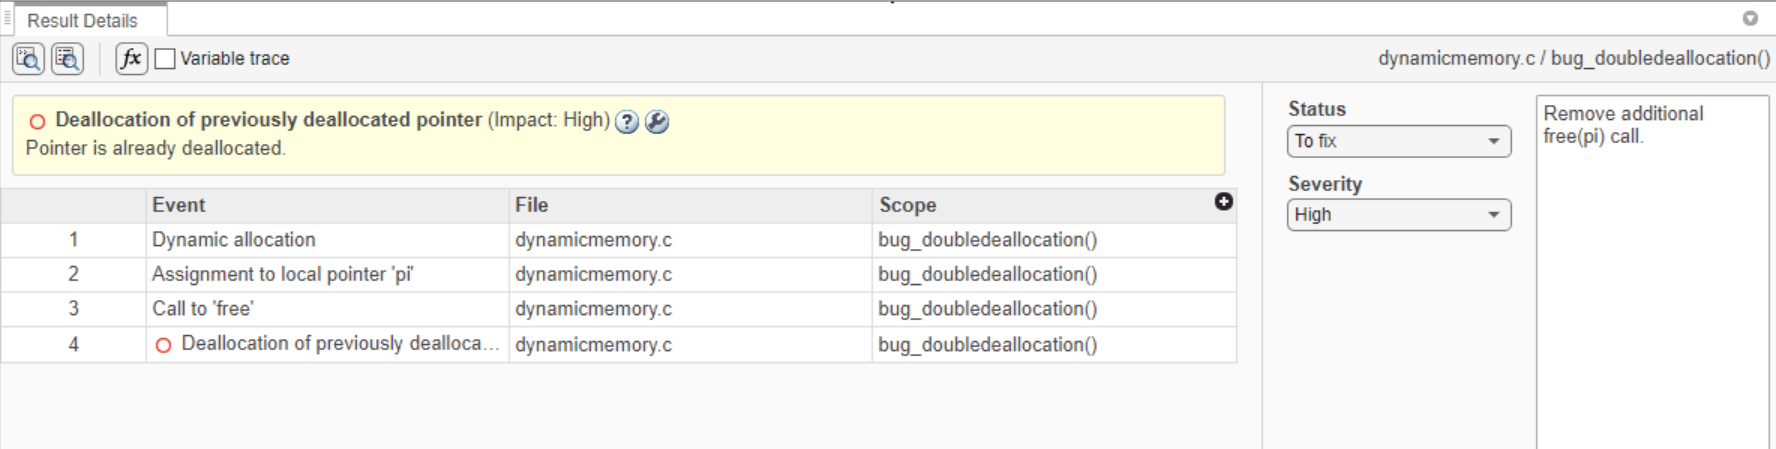Image resolution: width=1776 pixels, height=449 pixels.
Task: Switch to the Result Details tab
Action: tap(83, 20)
